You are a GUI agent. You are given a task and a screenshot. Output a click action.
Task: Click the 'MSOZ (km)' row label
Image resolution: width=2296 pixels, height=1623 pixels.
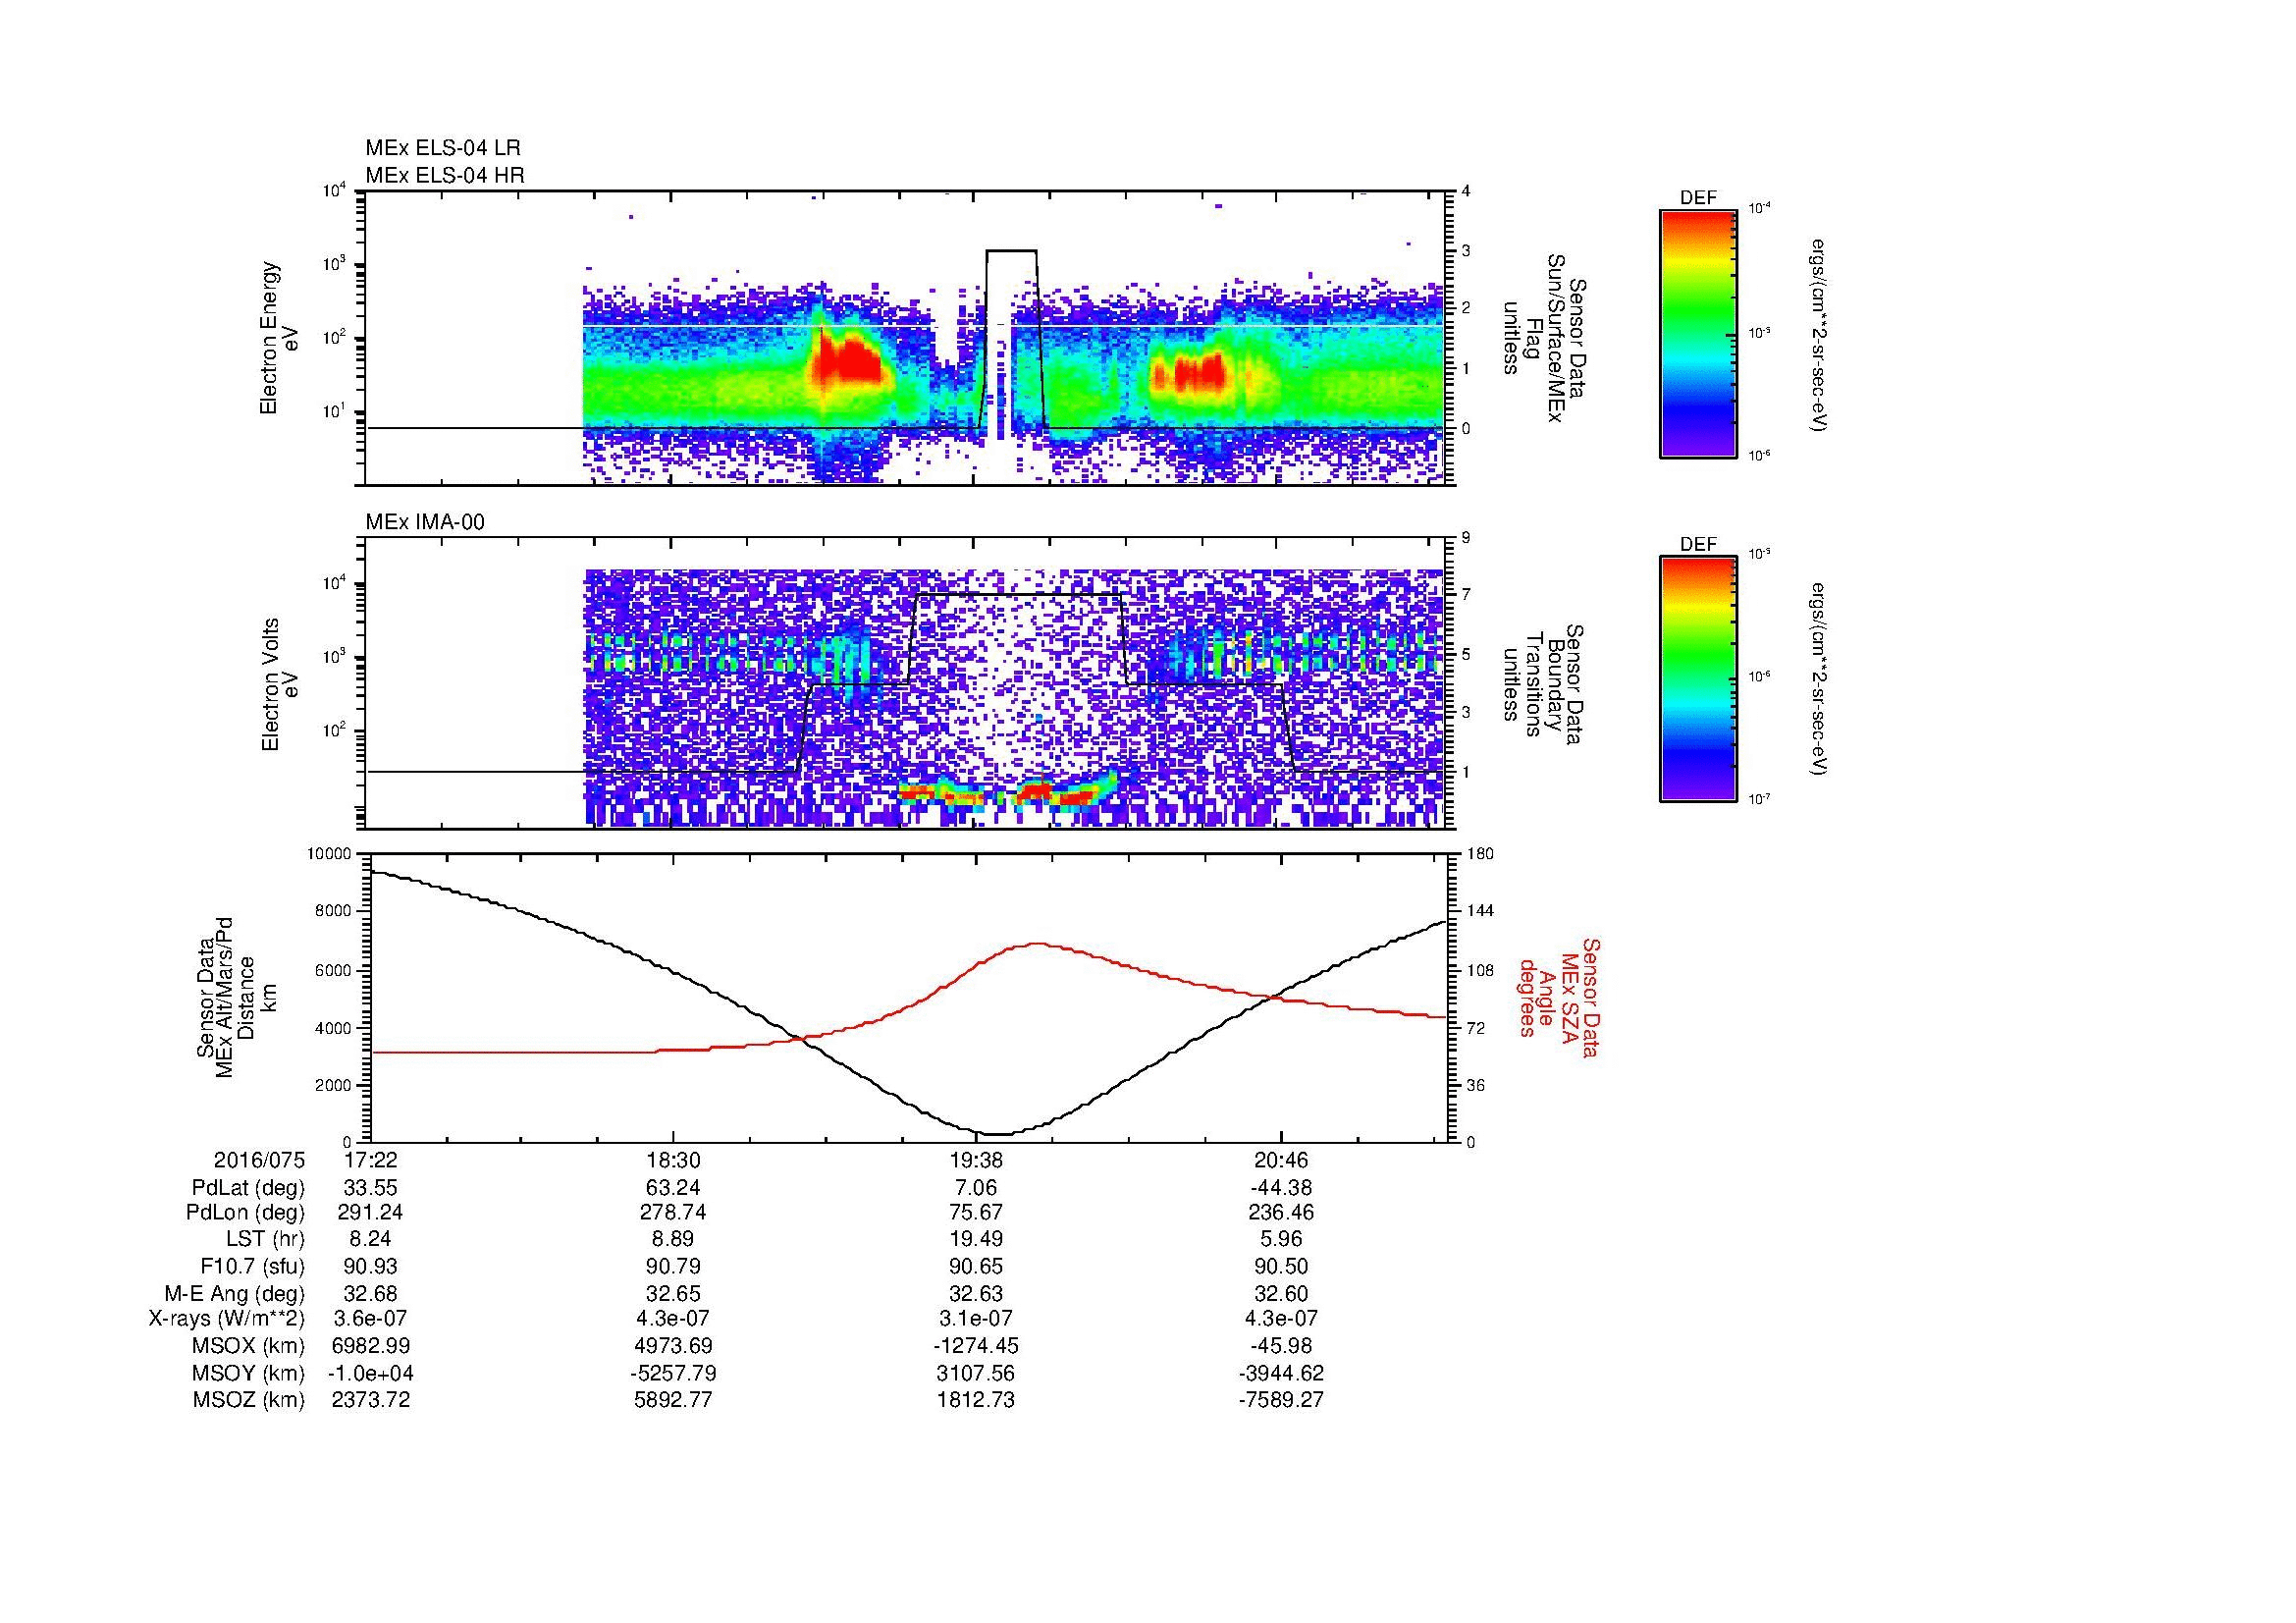249,1400
